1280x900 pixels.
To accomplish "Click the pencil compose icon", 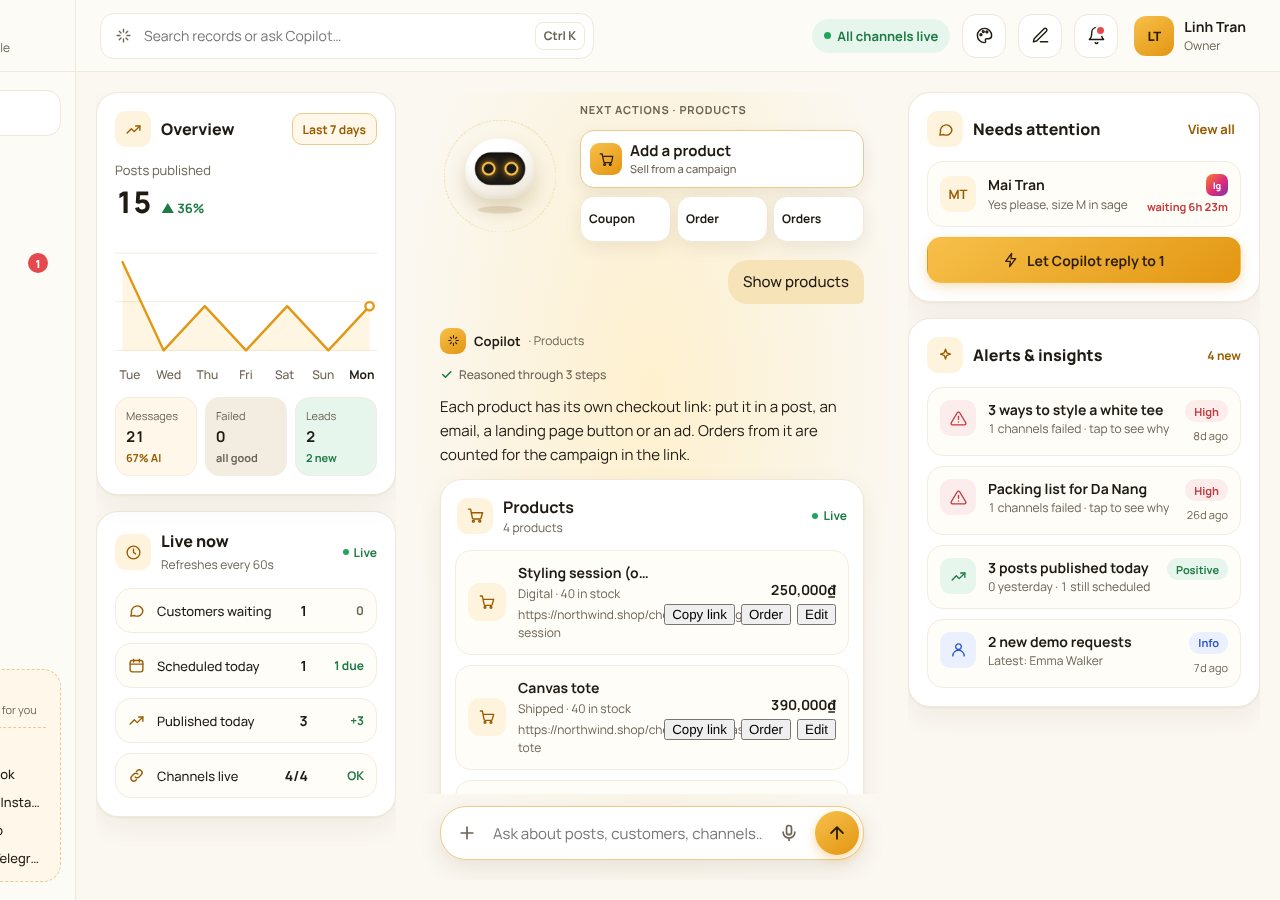I will point(1040,36).
